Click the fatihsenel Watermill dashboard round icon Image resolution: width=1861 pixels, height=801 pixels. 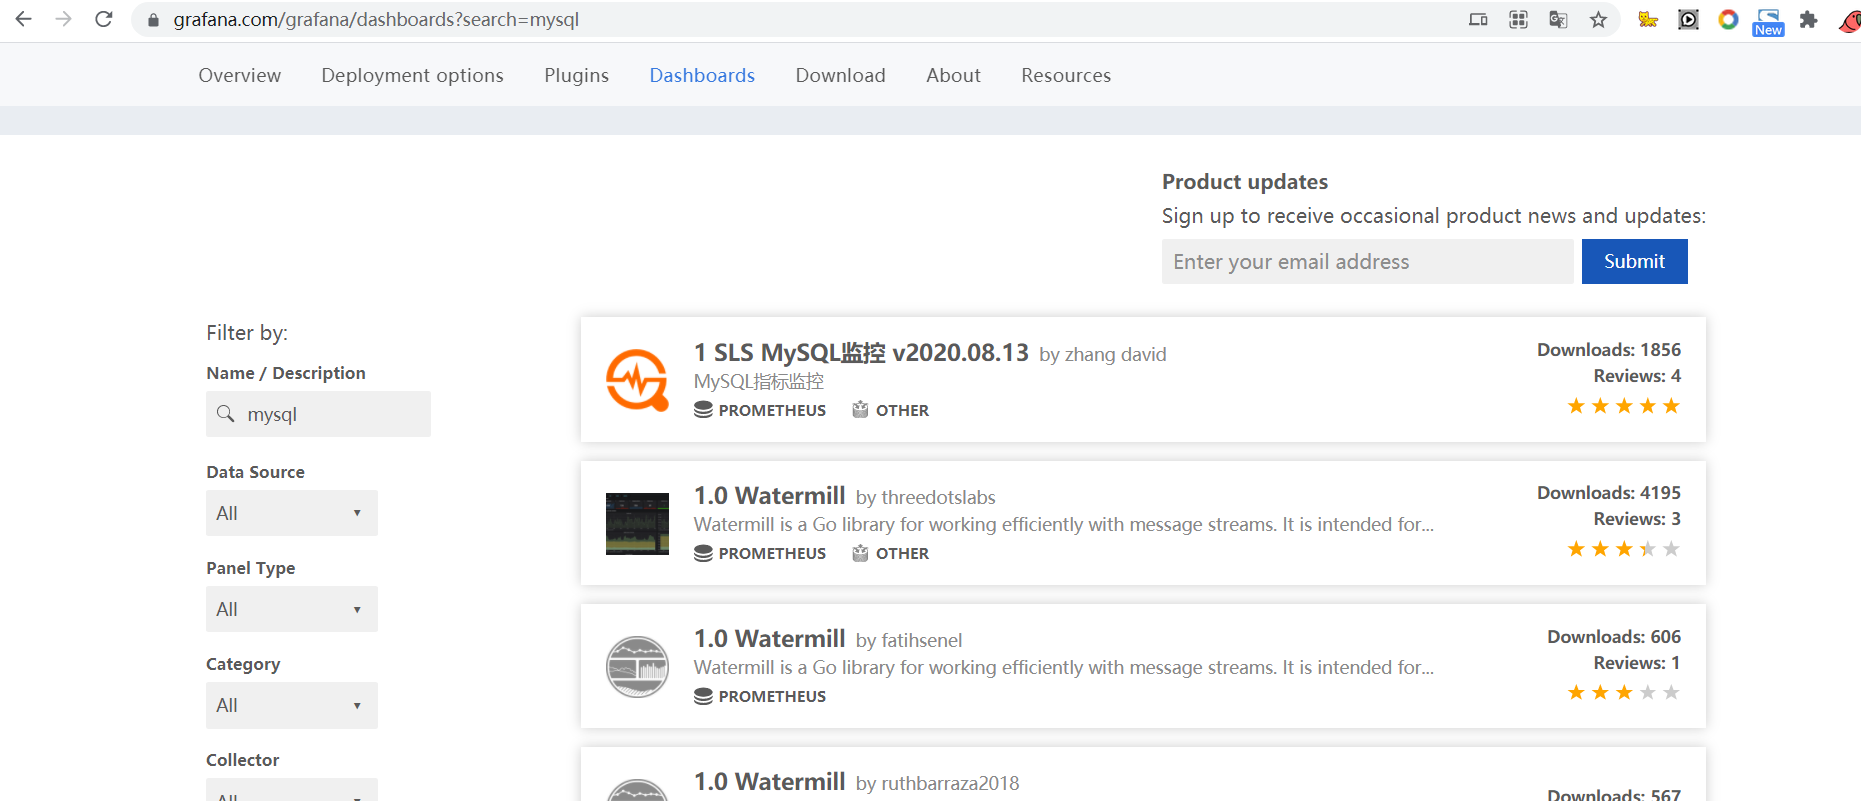coord(637,666)
